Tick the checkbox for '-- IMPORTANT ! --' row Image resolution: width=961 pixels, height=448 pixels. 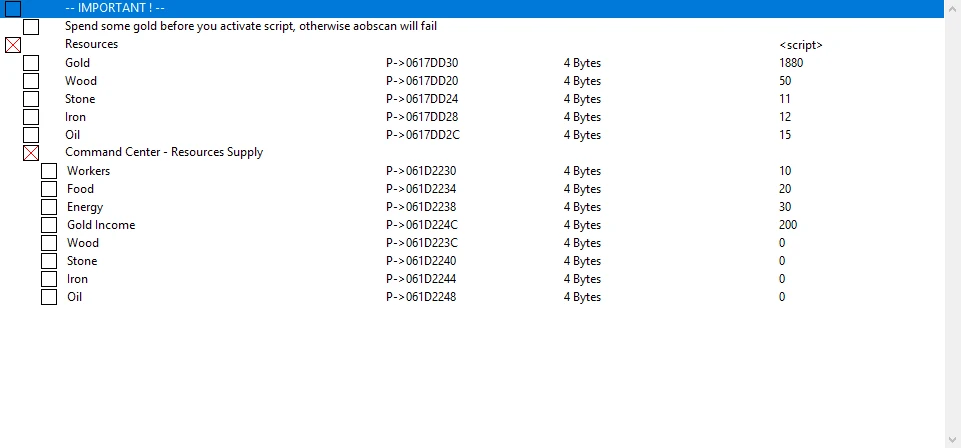click(x=13, y=9)
